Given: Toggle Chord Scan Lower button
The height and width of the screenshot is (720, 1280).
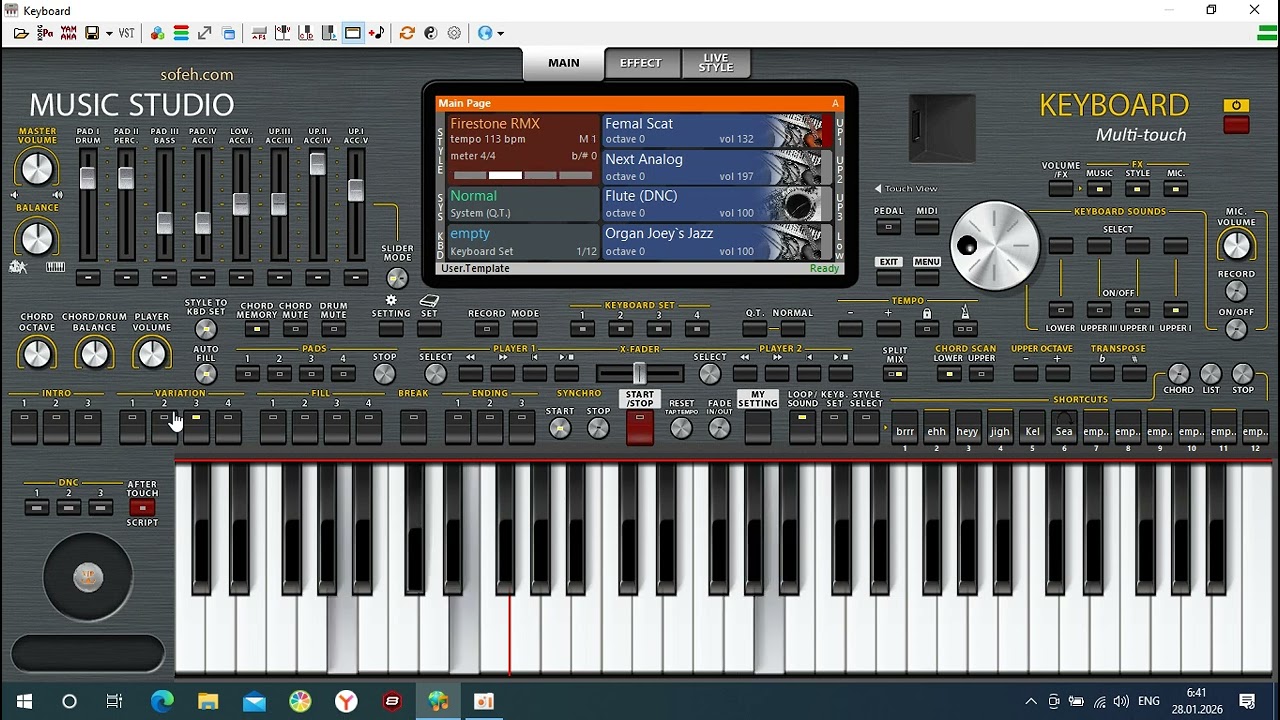Looking at the screenshot, I should coord(949,374).
